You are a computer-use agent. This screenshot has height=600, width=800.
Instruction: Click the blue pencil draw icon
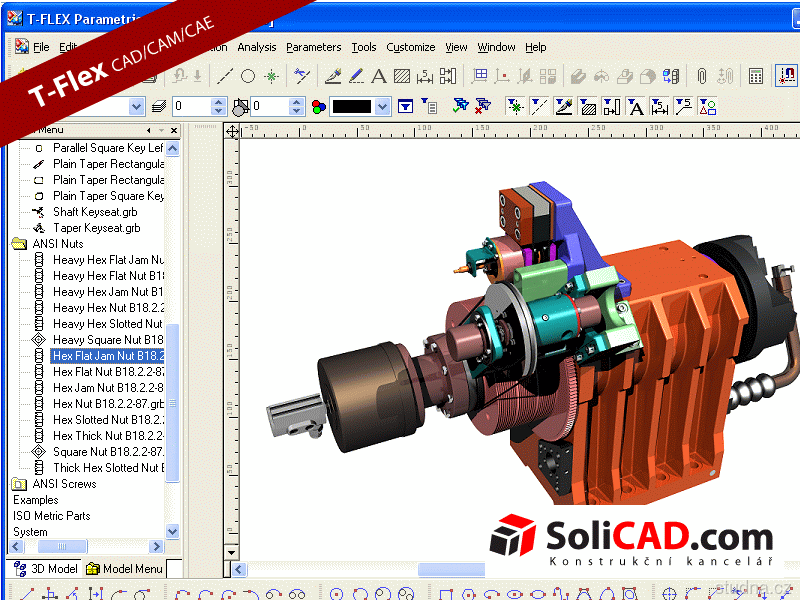356,77
